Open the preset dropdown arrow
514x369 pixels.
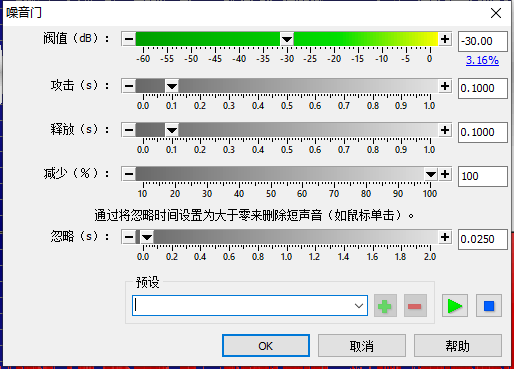[359, 305]
